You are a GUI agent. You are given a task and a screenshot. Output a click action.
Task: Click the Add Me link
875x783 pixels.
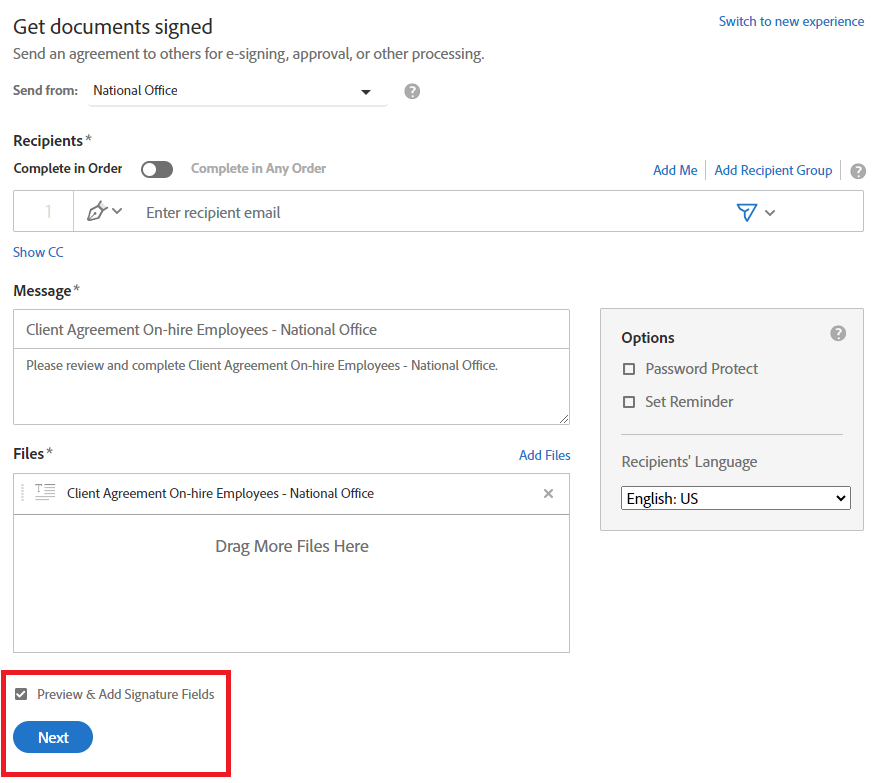tap(675, 170)
